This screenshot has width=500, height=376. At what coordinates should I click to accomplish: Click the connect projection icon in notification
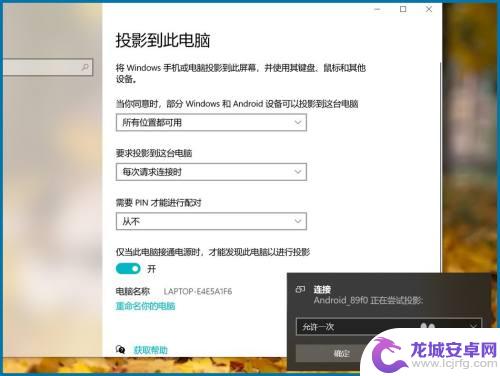tap(300, 289)
